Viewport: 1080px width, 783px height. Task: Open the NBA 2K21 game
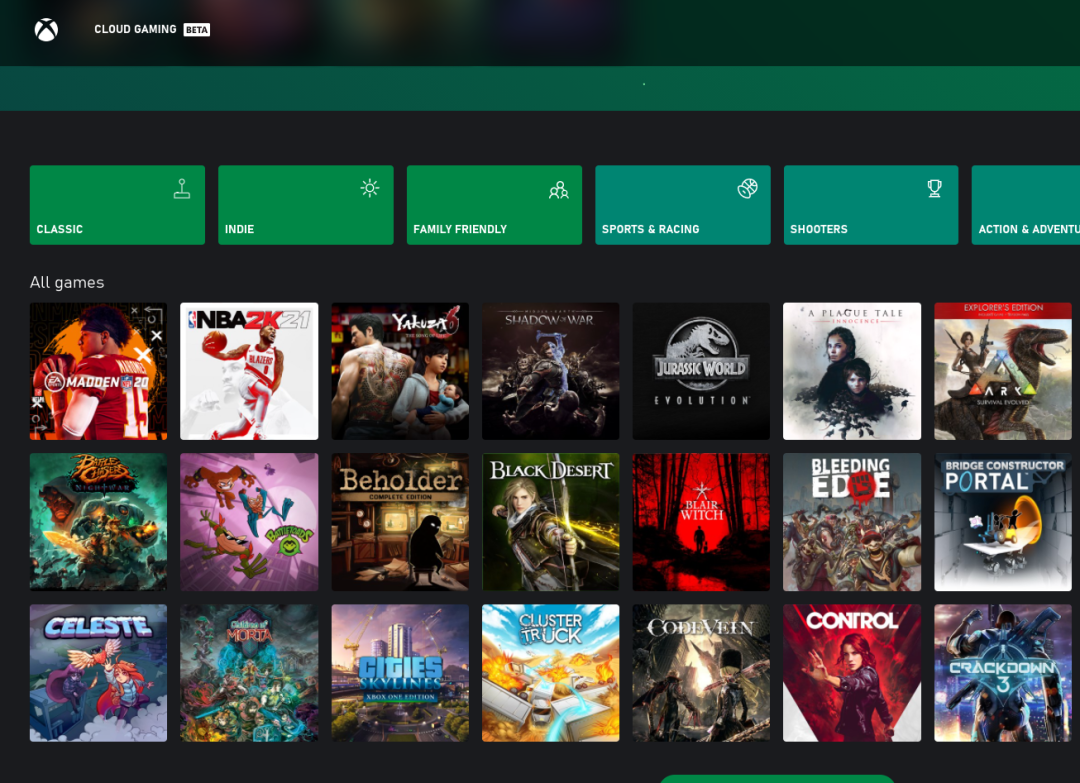(249, 371)
